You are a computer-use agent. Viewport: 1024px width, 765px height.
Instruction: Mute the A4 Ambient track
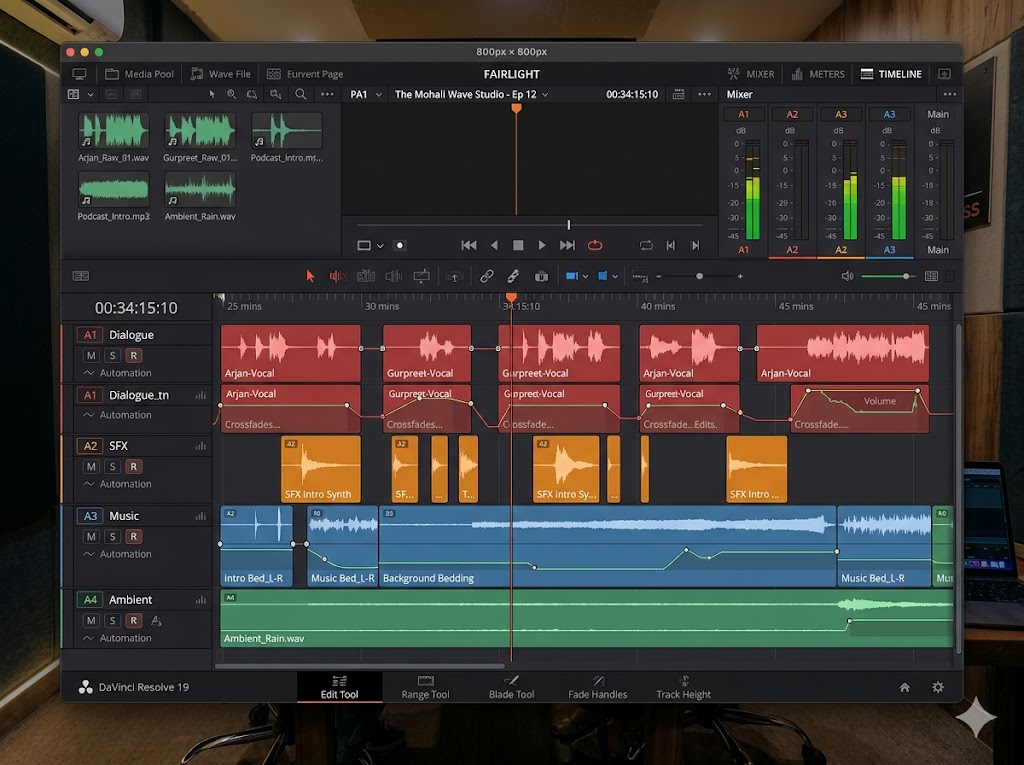tap(91, 621)
